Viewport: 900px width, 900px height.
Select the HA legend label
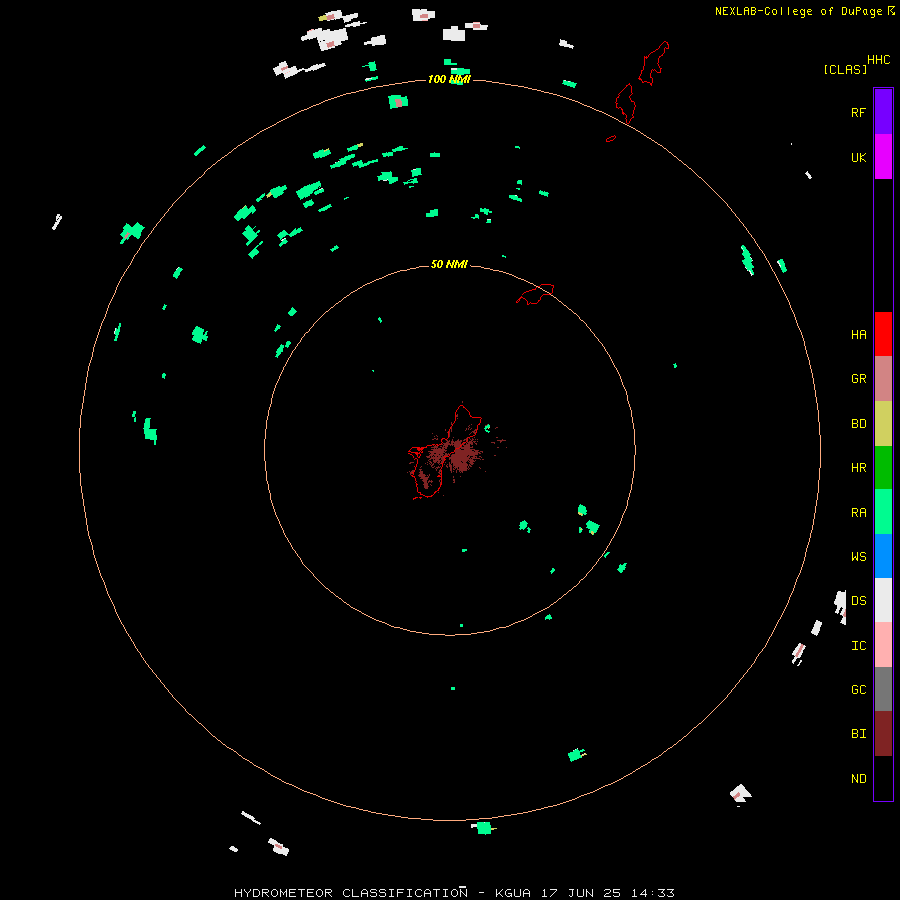click(x=858, y=334)
